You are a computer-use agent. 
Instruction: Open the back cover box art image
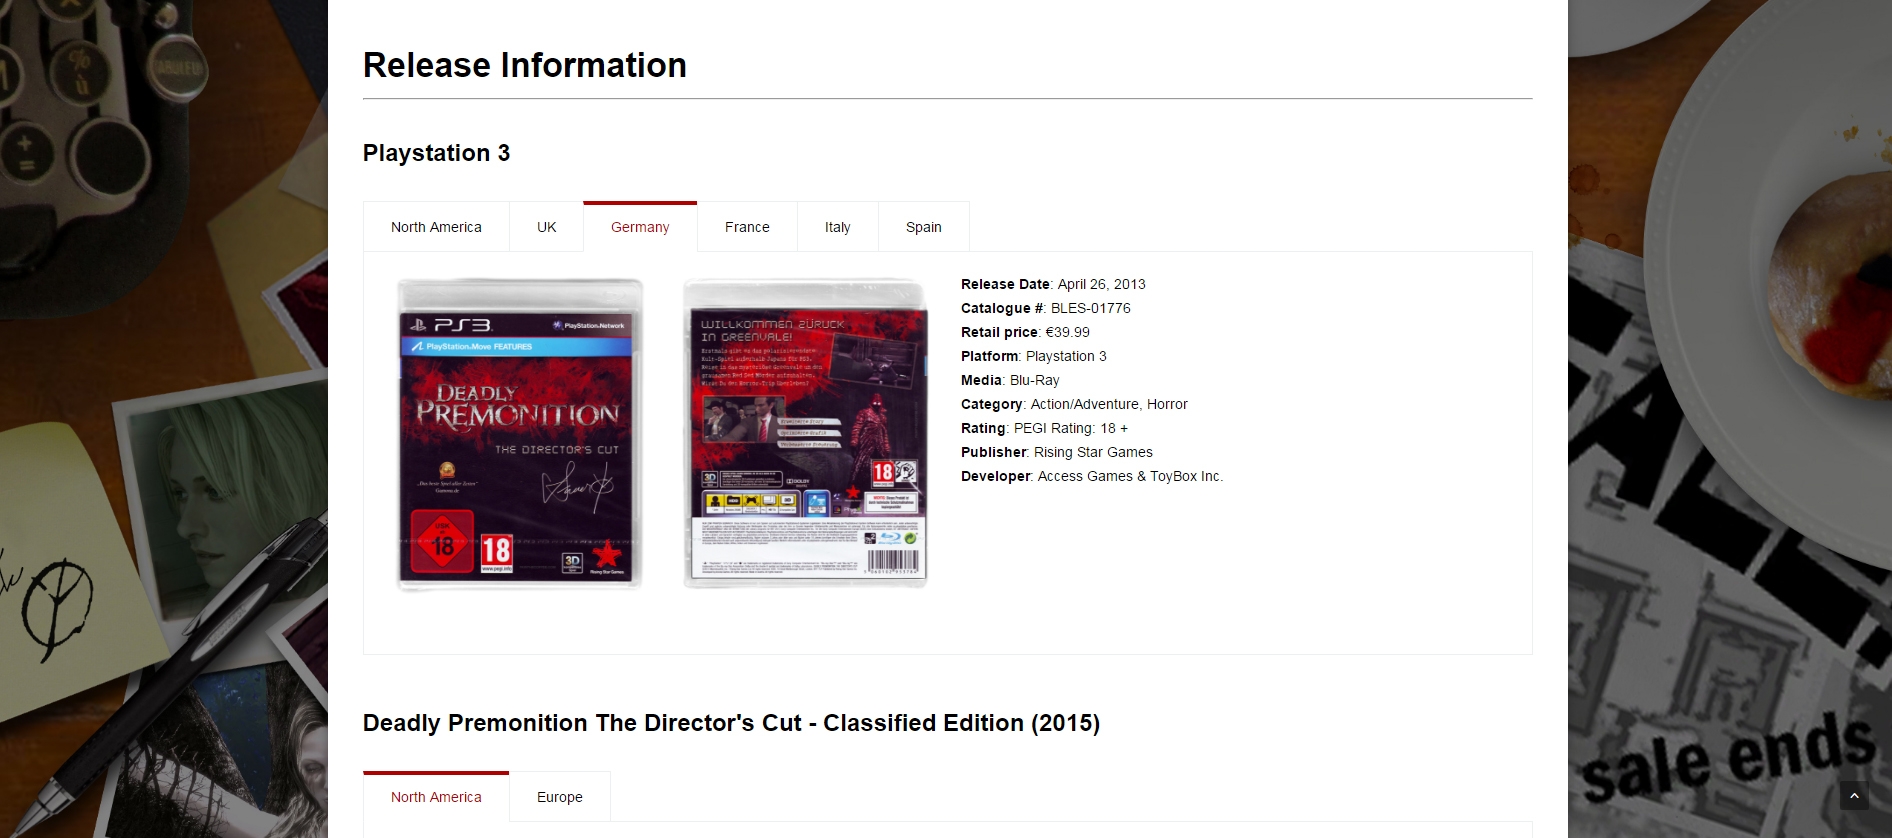(x=805, y=434)
